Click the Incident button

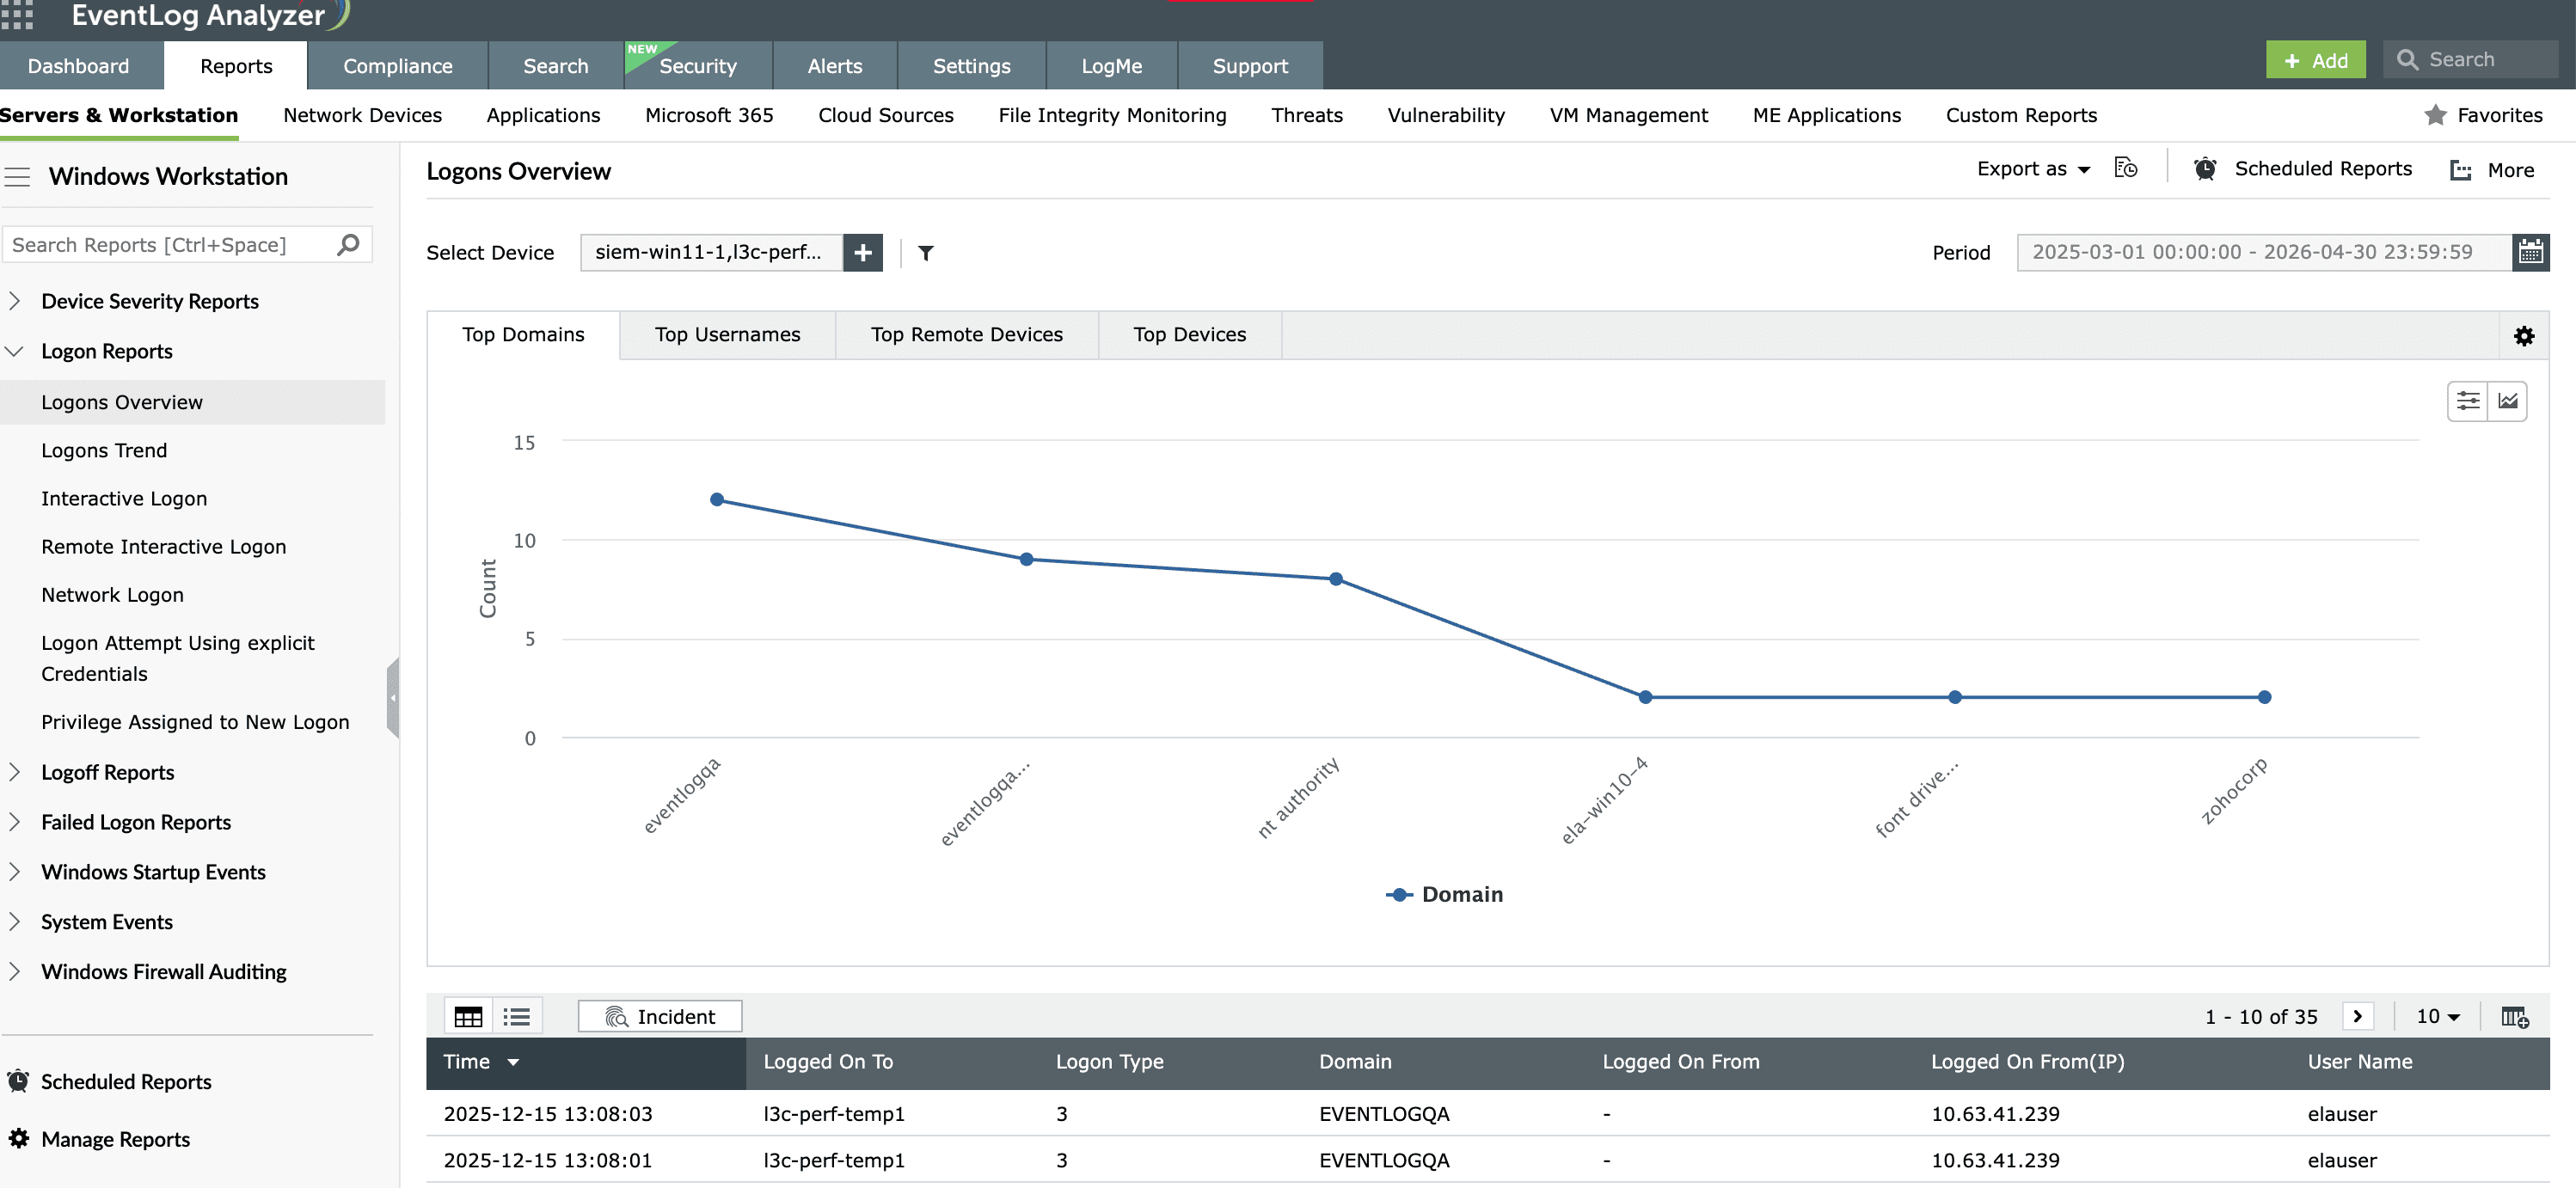pyautogui.click(x=660, y=1016)
